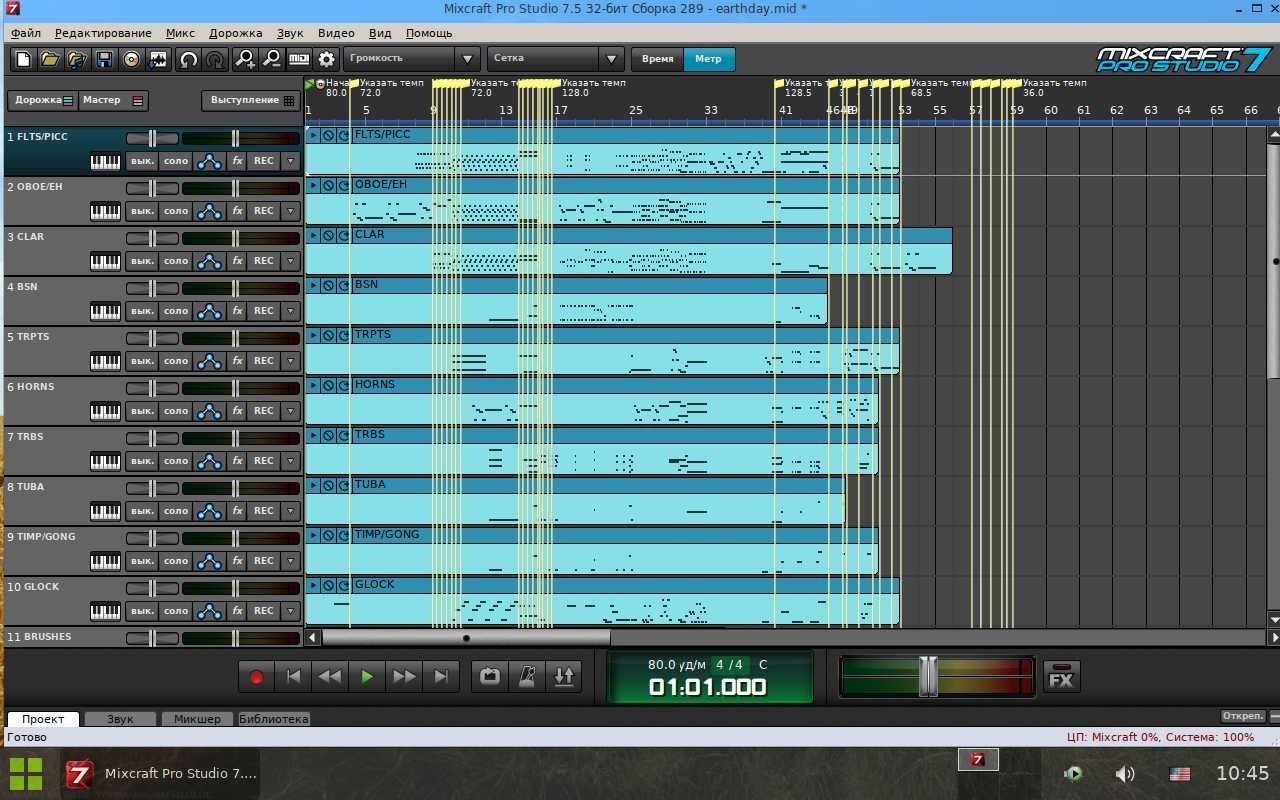Open the Микс menu
The image size is (1280, 800).
181,33
